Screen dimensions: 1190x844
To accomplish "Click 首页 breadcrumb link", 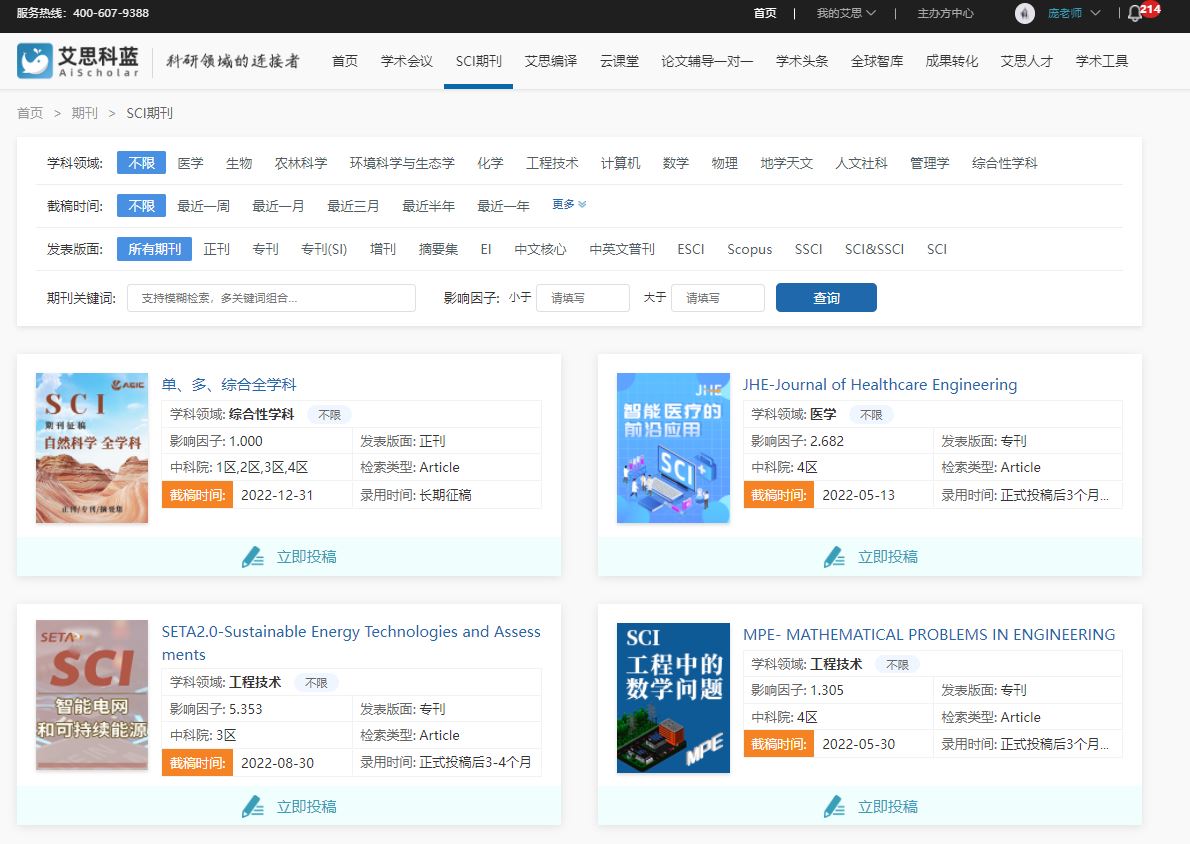I will pos(30,113).
